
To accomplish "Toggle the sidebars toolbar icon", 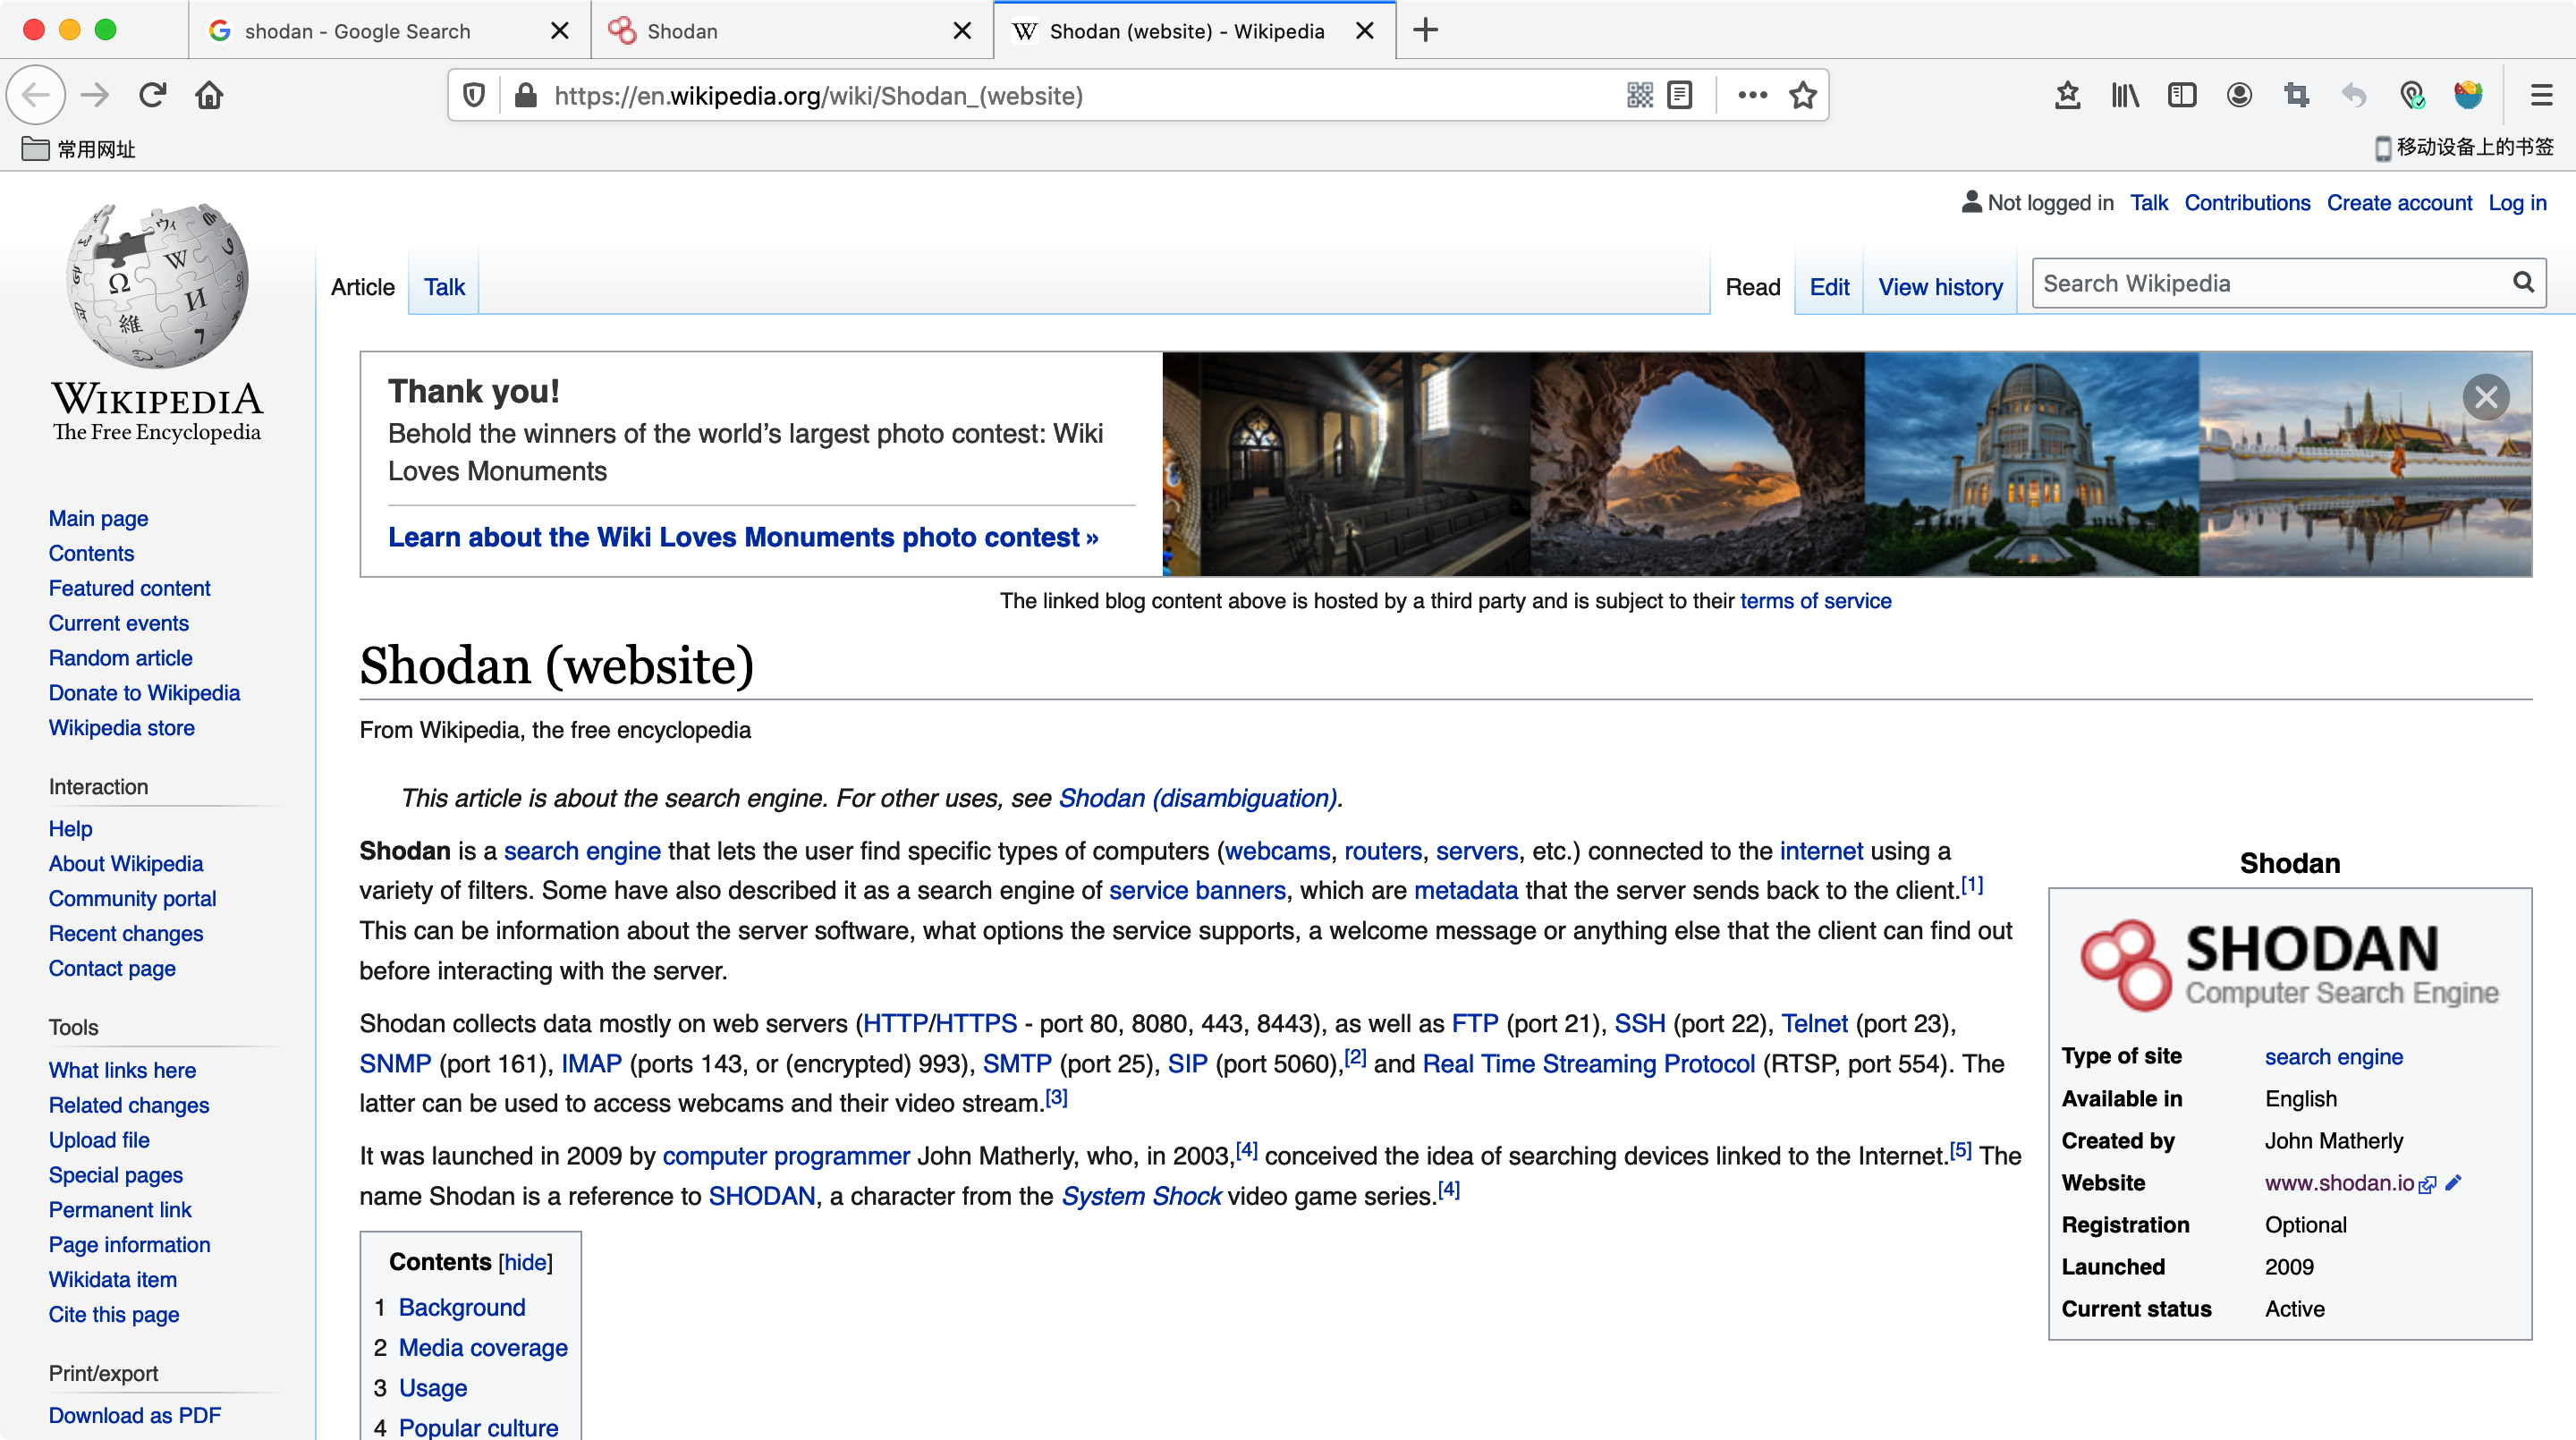I will click(x=2181, y=95).
